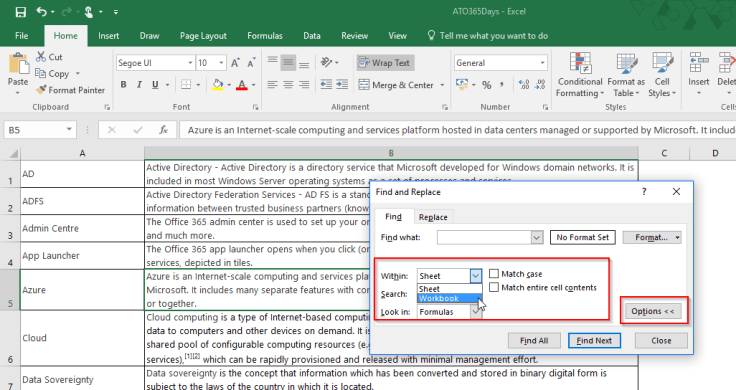Click Copy in the Clipboard group
The height and width of the screenshot is (390, 736).
coord(53,74)
